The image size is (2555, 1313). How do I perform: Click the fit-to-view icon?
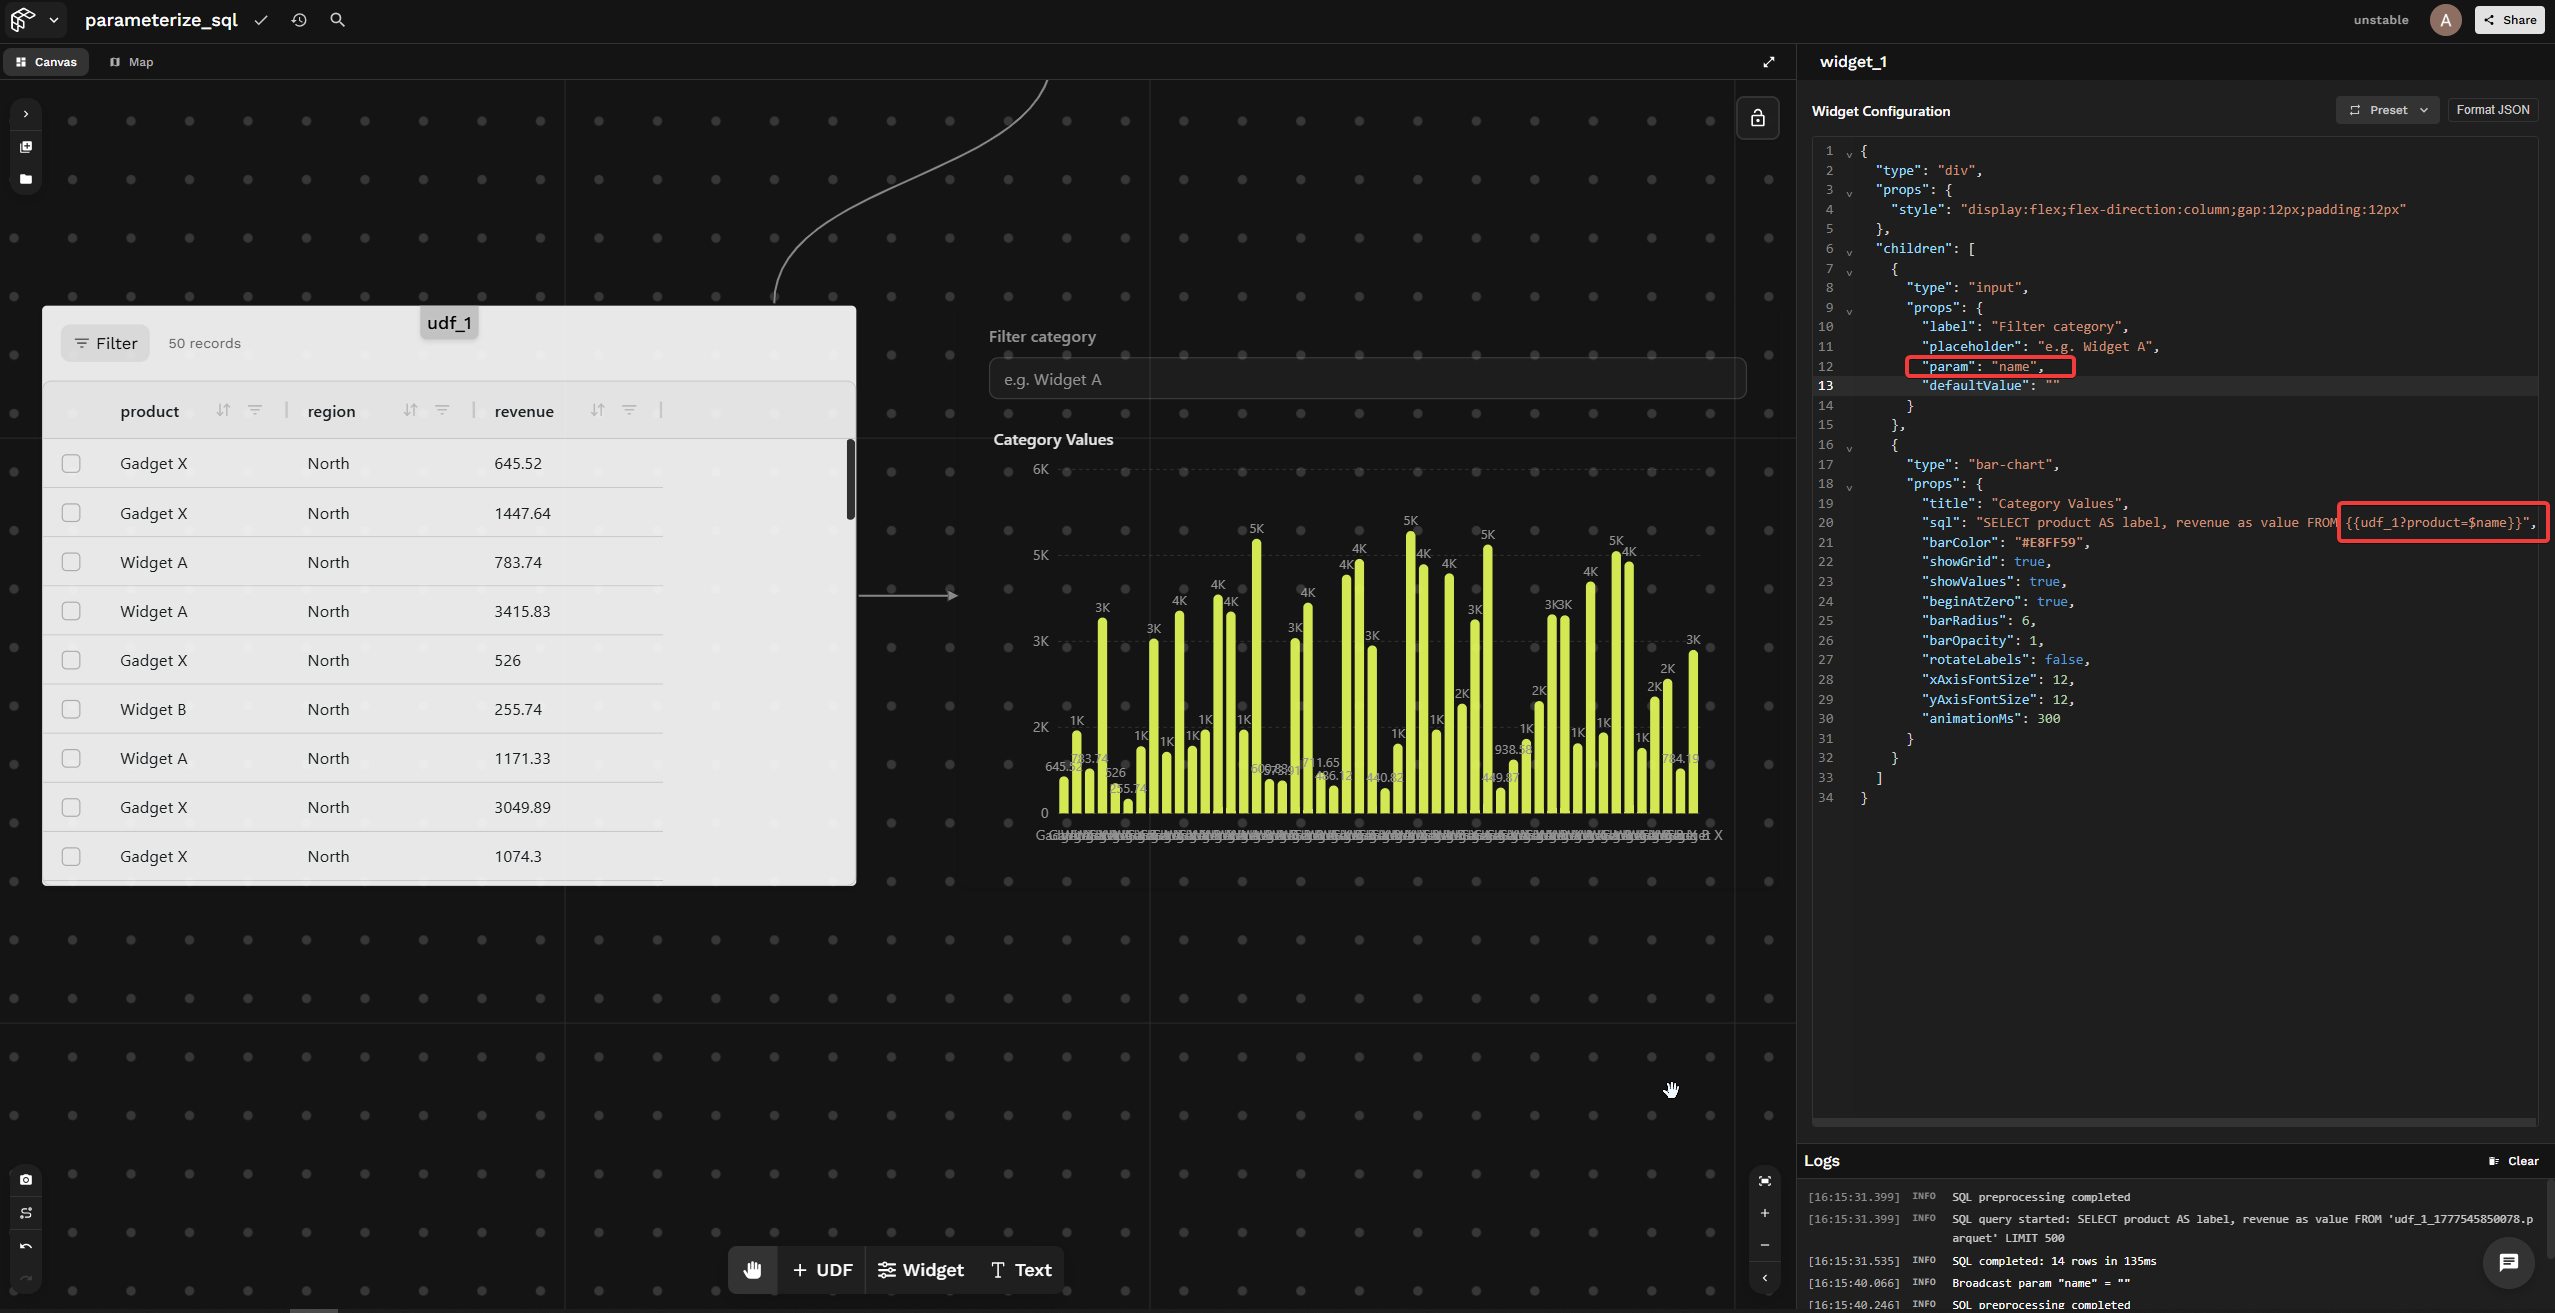pos(1765,1181)
